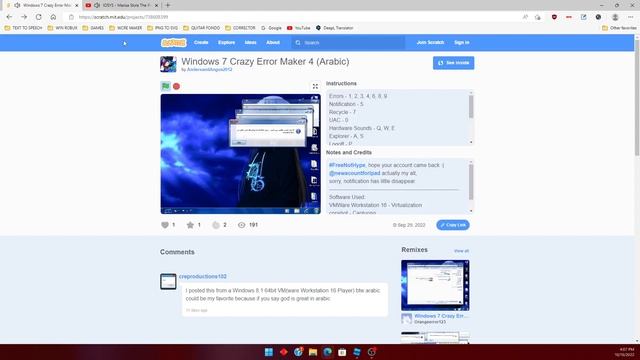Click the @newacountforipad mention link
The image size is (640, 360).
(x=354, y=173)
